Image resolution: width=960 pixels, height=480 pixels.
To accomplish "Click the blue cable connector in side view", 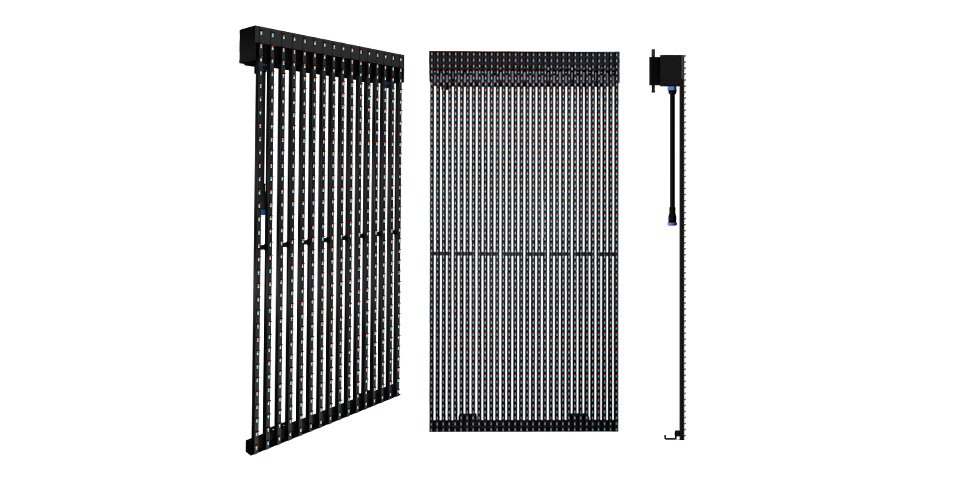I will click(667, 218).
